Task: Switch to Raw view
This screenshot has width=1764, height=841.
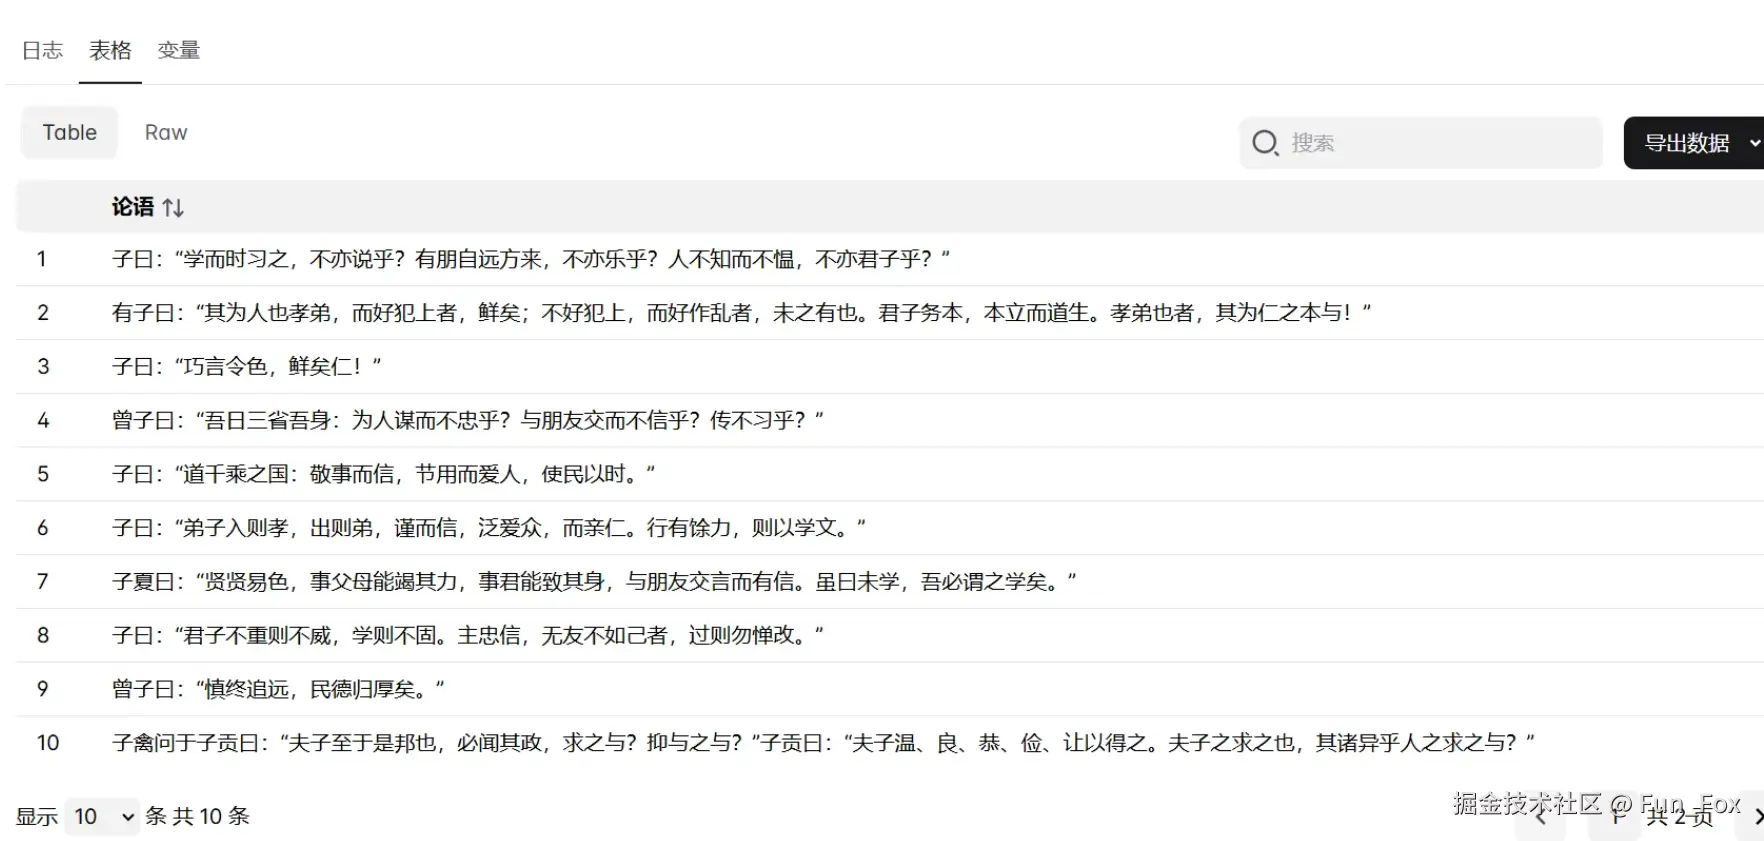Action: click(x=166, y=133)
